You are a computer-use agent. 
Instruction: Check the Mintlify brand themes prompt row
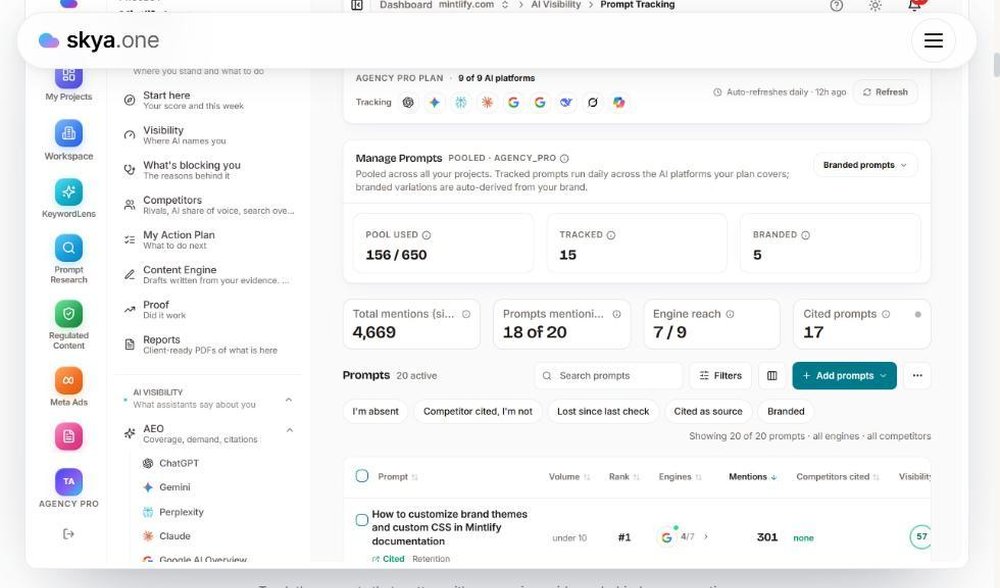362,520
